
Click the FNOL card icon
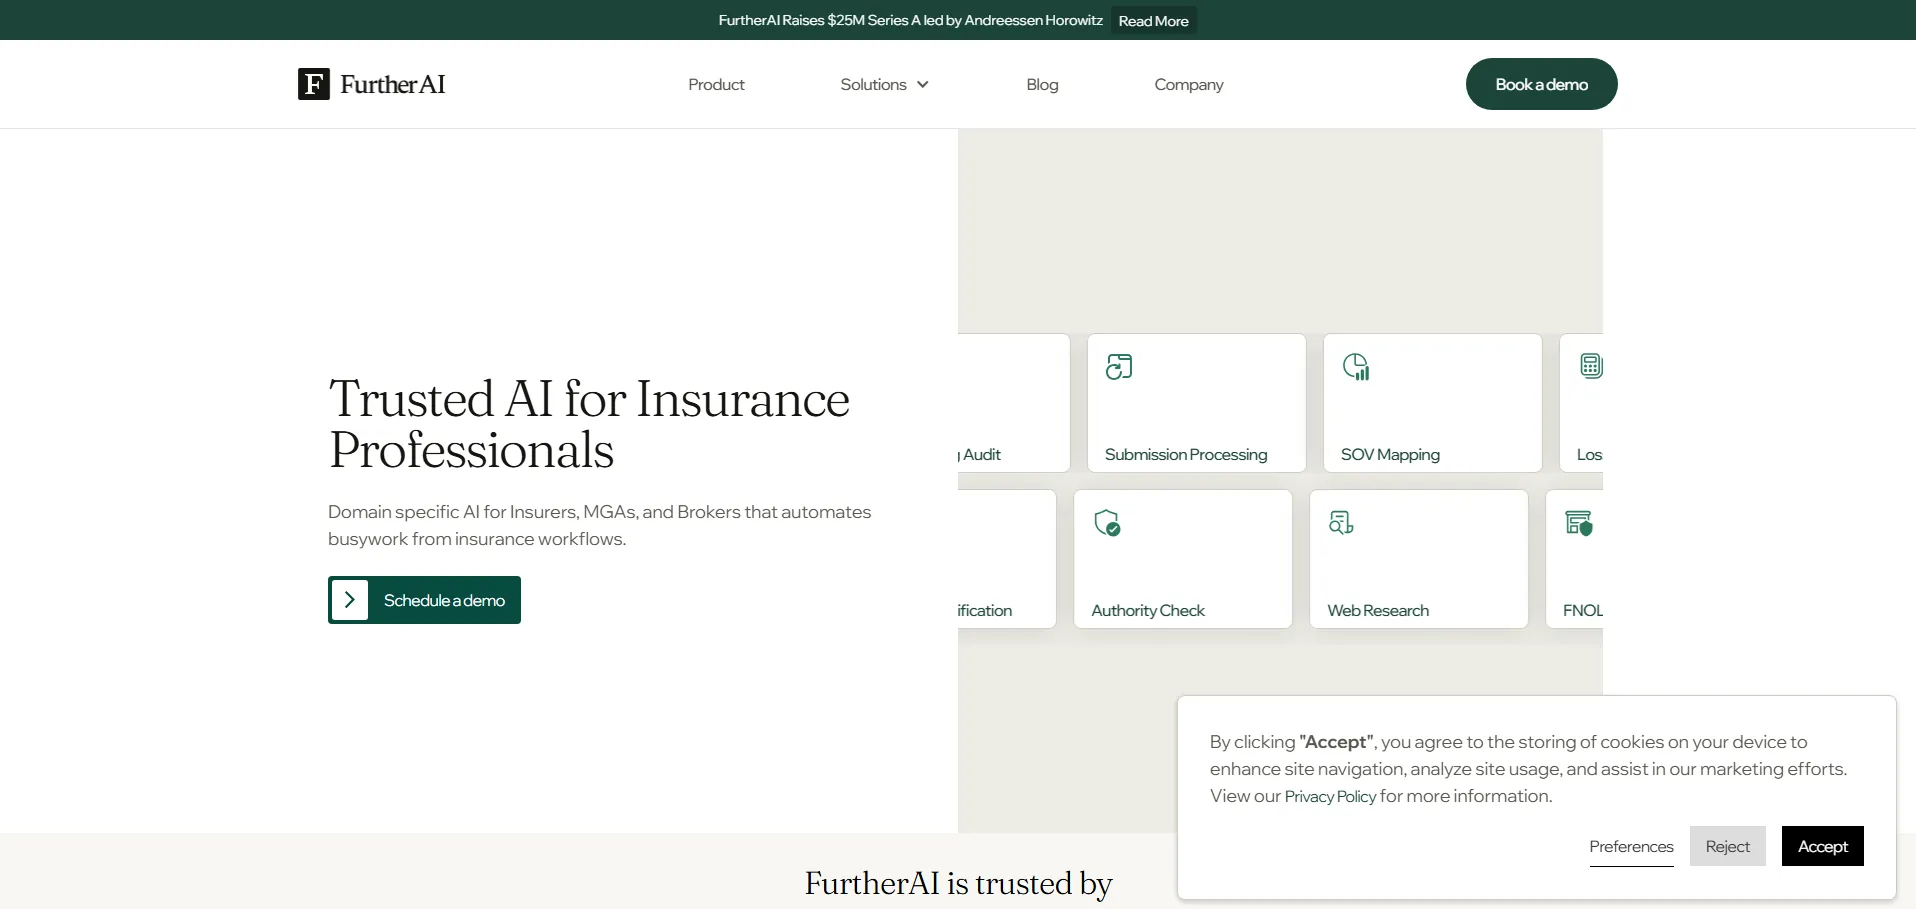(x=1578, y=523)
